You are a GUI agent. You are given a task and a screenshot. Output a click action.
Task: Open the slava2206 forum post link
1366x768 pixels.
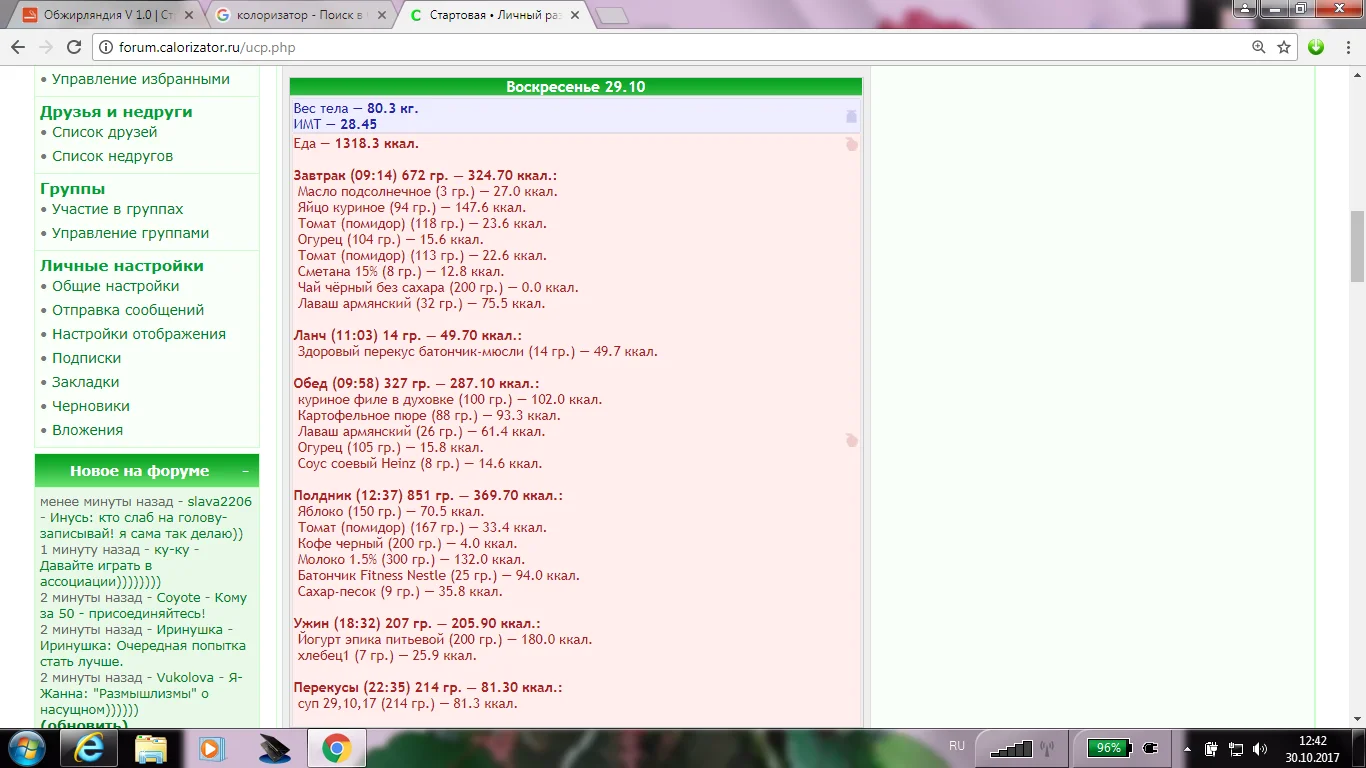(x=220, y=501)
